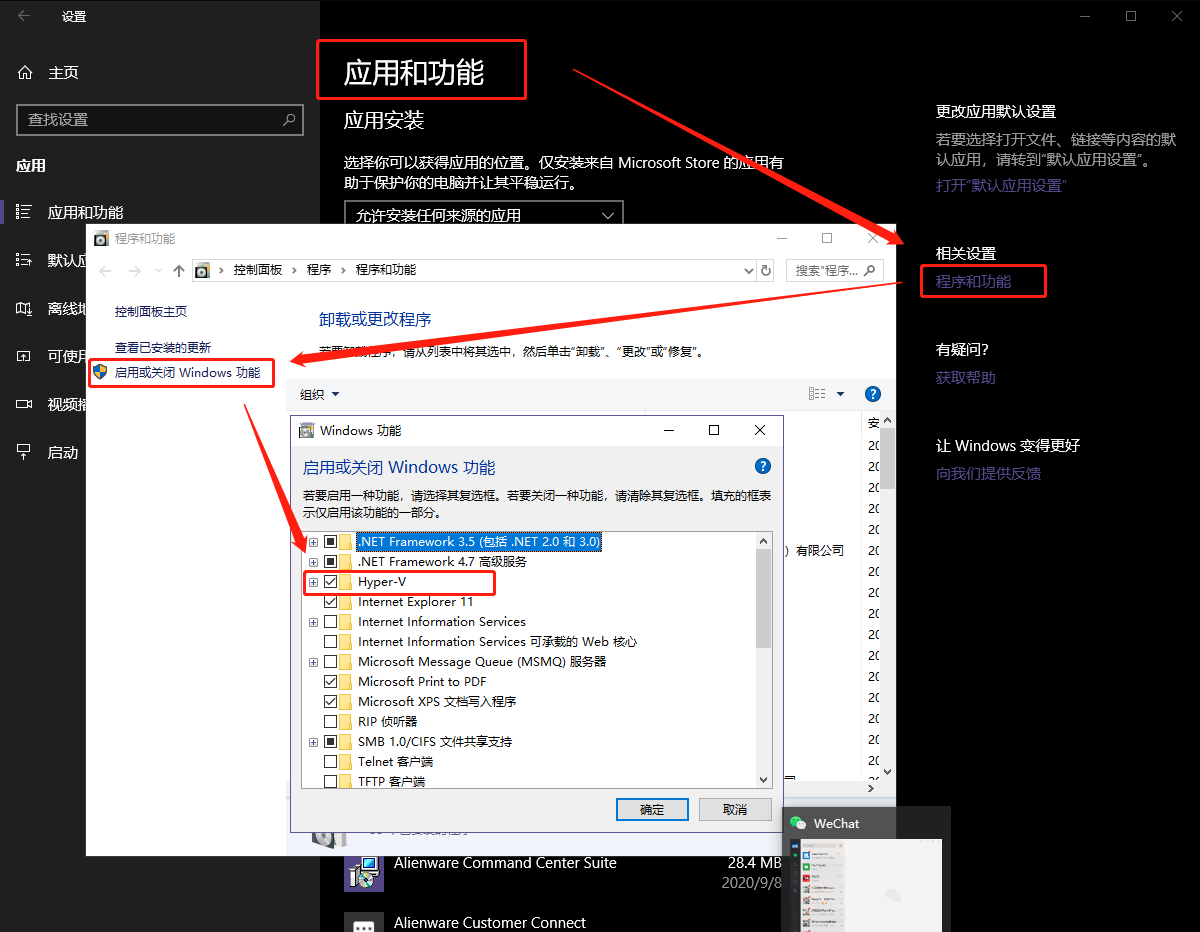Expand the .NET Framework 3.5 tree node

pos(312,541)
